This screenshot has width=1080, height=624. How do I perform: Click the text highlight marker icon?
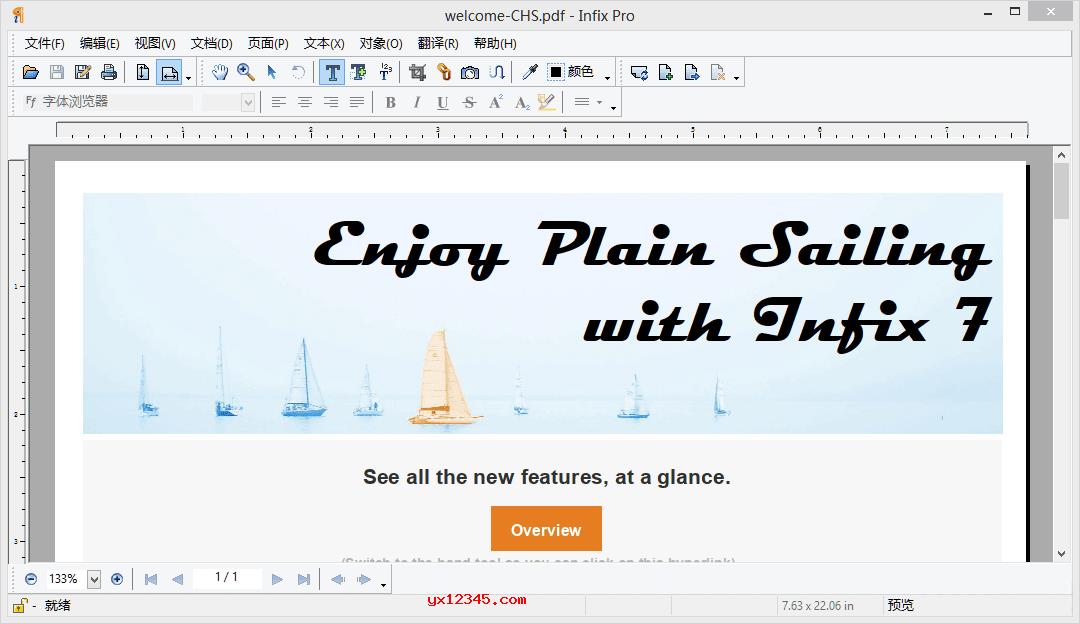pyautogui.click(x=547, y=103)
